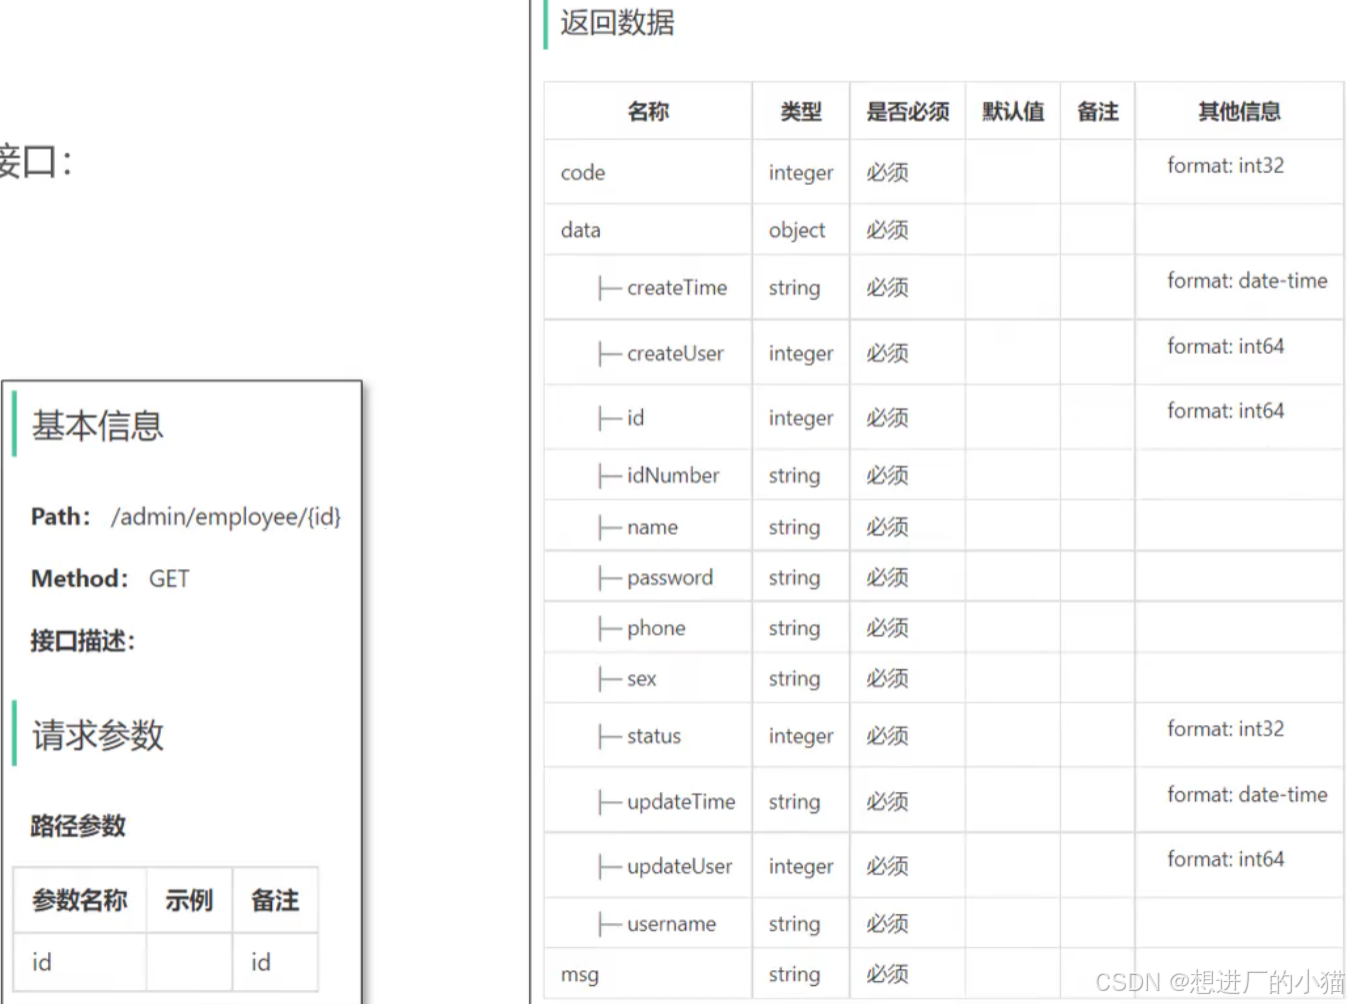
Task: Click format: int32 in code row
Action: 1225,165
